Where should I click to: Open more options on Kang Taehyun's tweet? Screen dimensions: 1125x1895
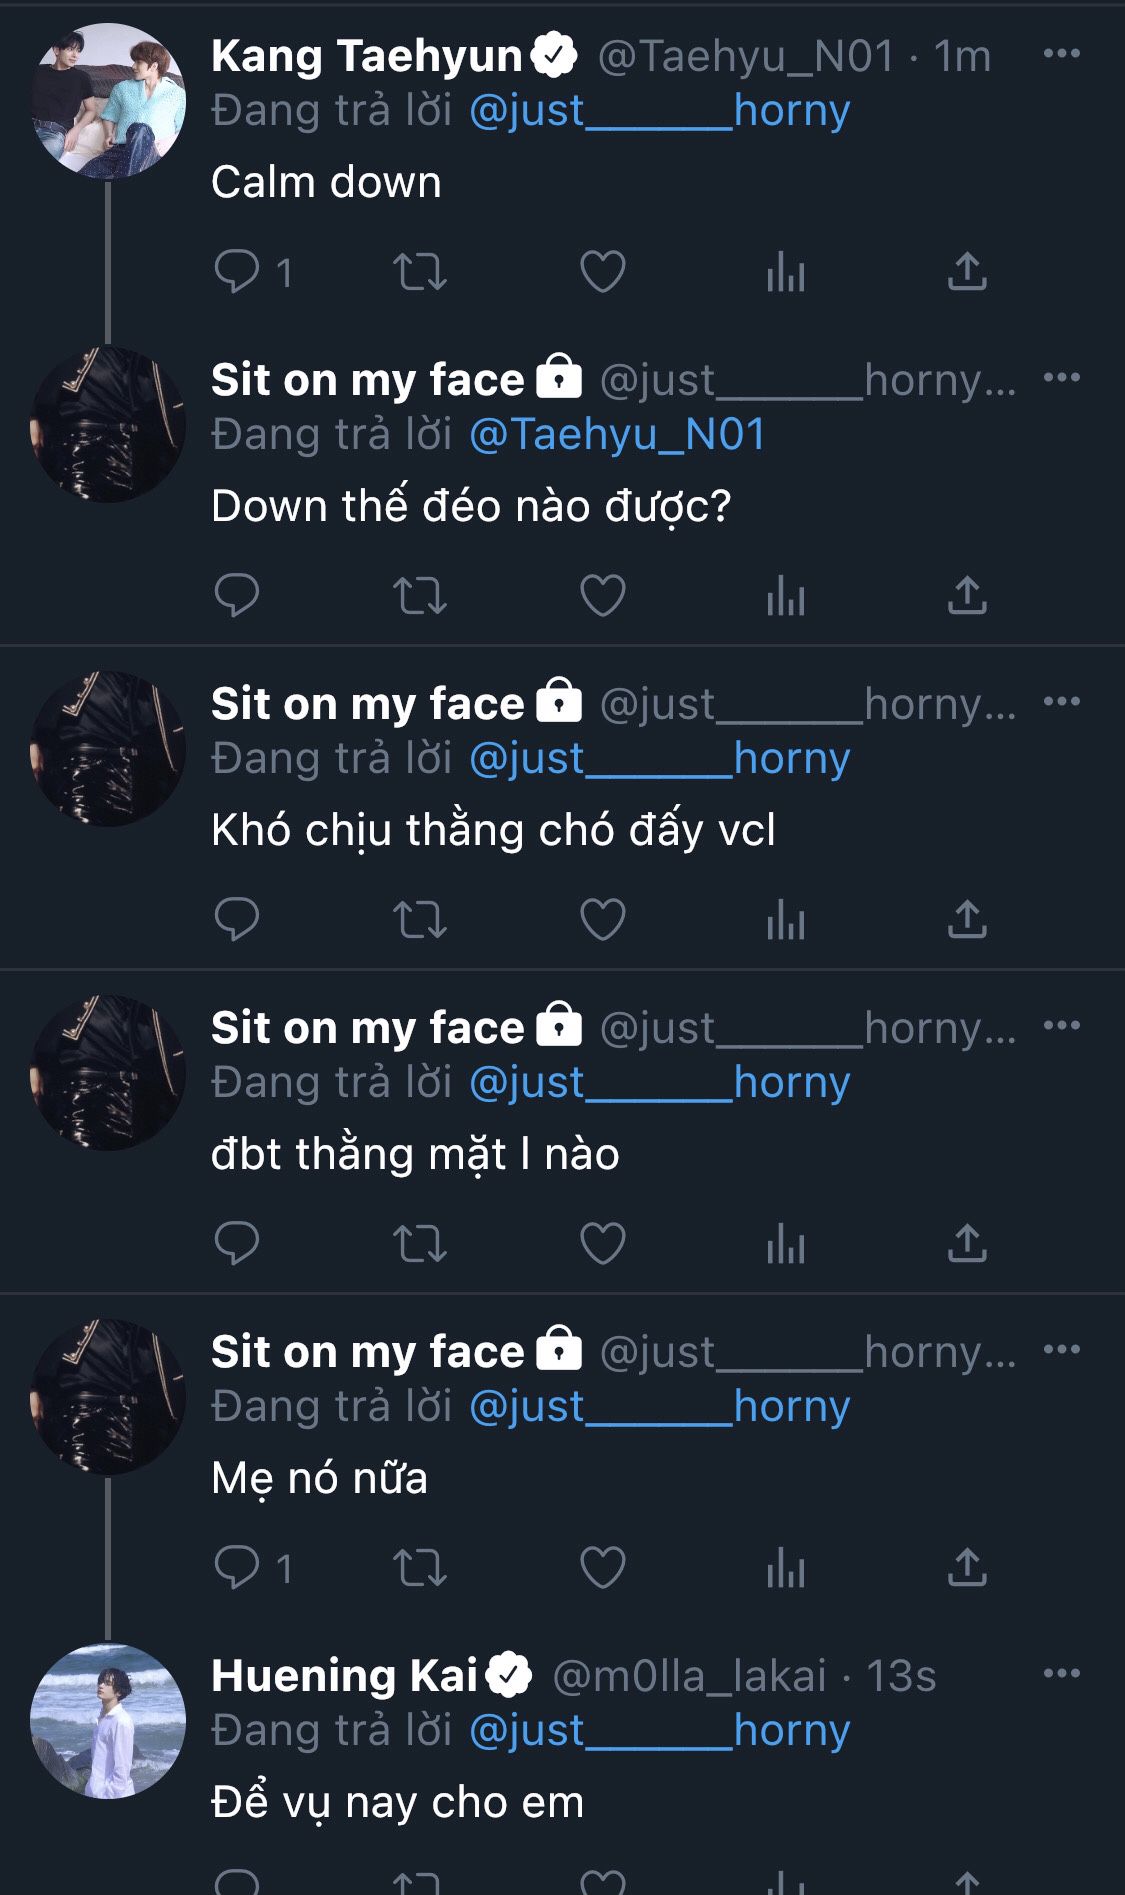coord(1061,53)
